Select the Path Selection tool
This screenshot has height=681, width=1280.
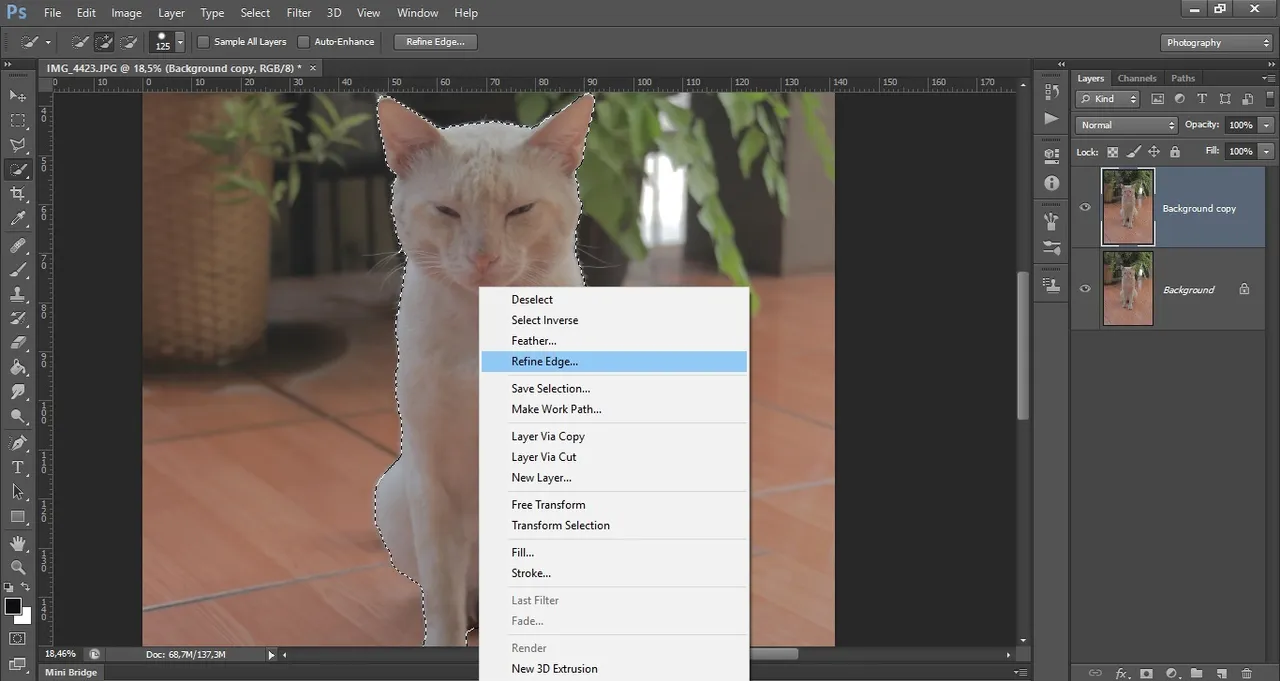[x=18, y=492]
